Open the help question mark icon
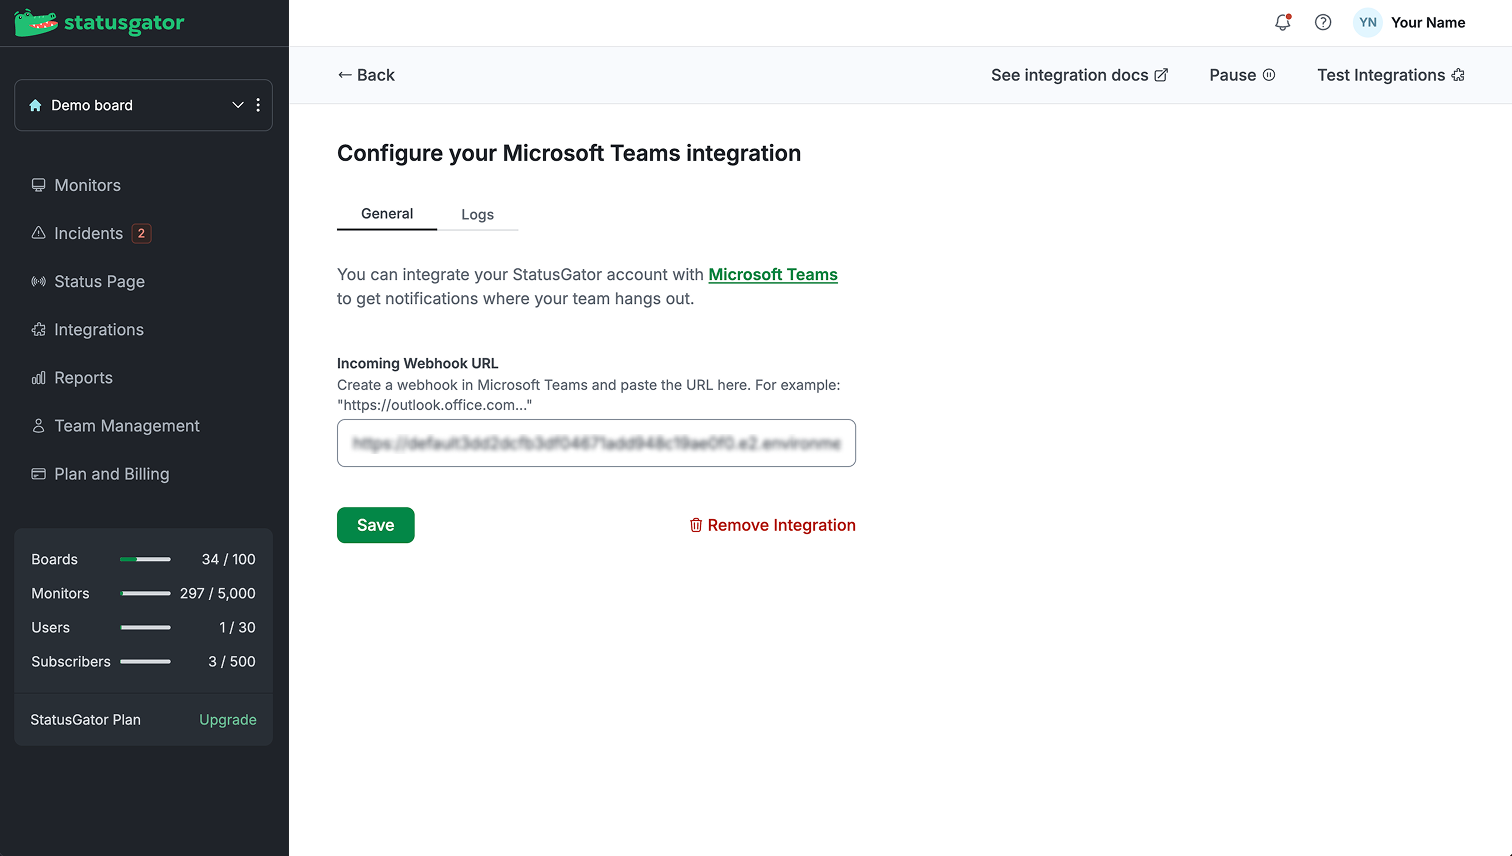 tap(1323, 22)
